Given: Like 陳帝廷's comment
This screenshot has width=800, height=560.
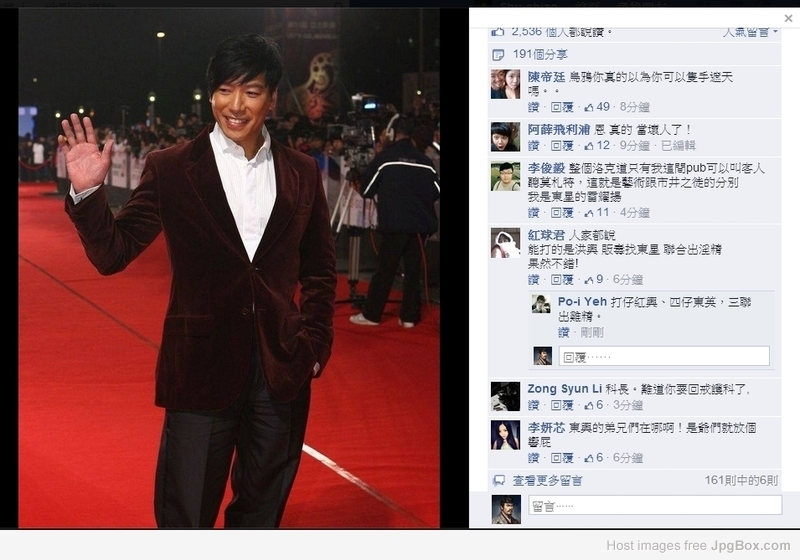Looking at the screenshot, I should click(533, 107).
